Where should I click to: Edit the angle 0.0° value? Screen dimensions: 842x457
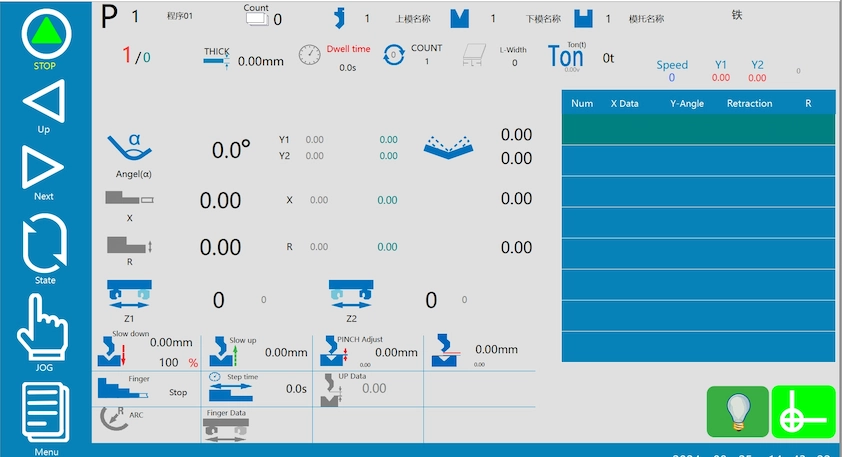(231, 150)
